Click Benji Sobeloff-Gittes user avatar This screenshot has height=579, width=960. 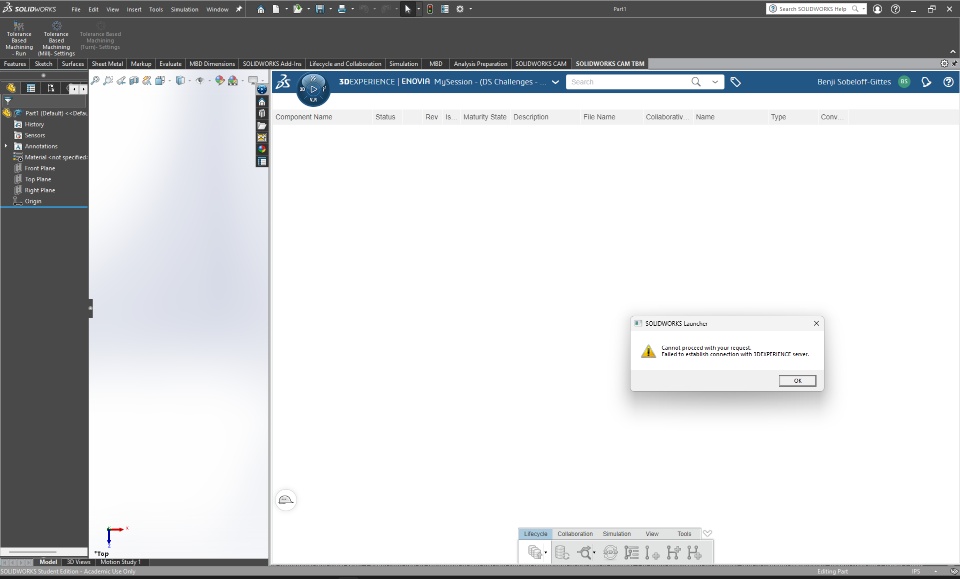point(904,82)
